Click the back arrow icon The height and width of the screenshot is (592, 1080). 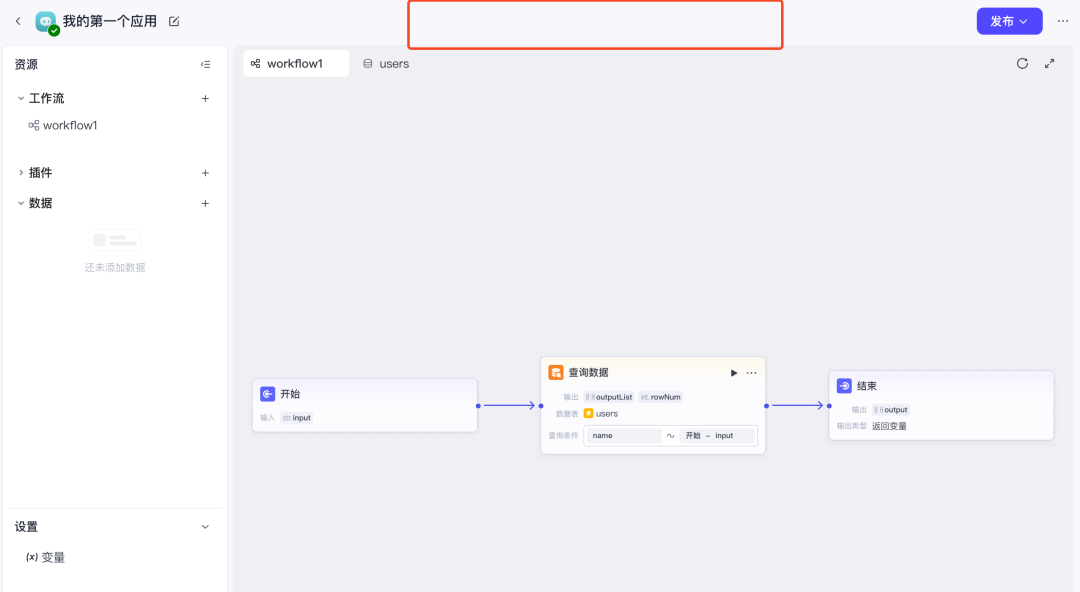pos(18,21)
